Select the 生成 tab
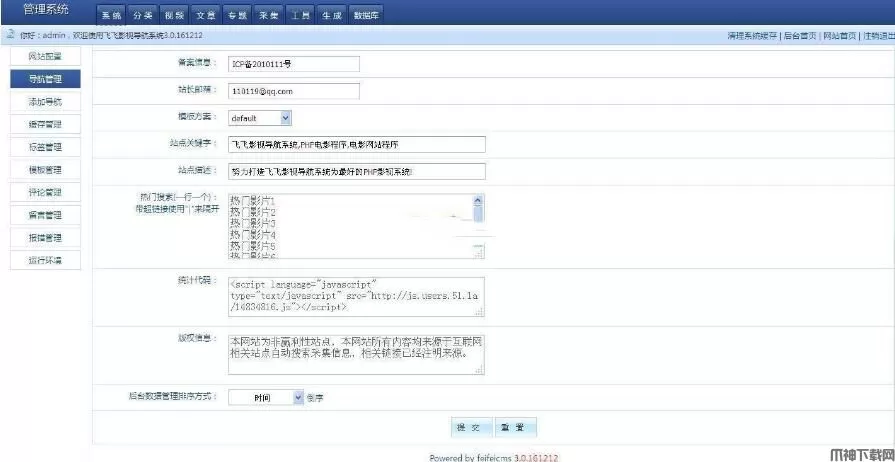895x462 pixels. 331,15
